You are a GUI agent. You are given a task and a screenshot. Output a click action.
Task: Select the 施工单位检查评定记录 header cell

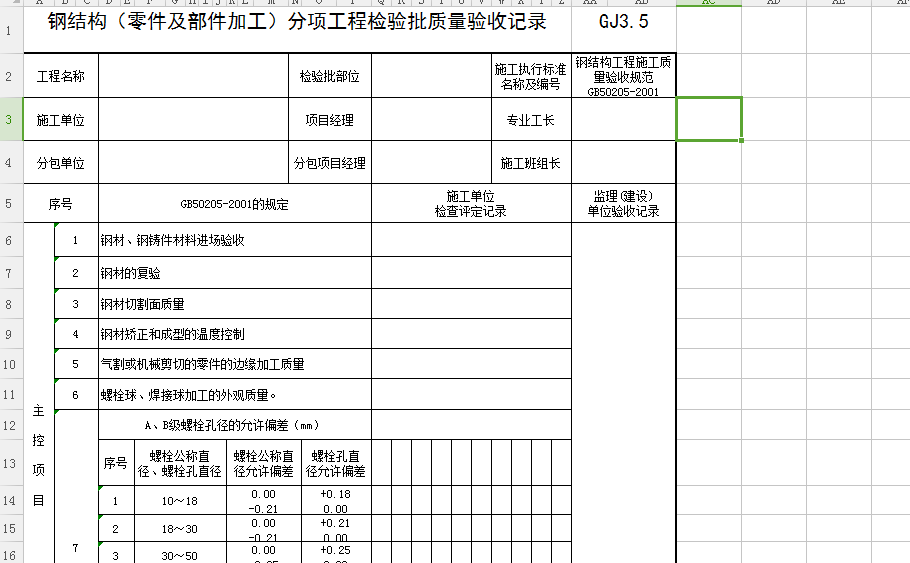(470, 204)
